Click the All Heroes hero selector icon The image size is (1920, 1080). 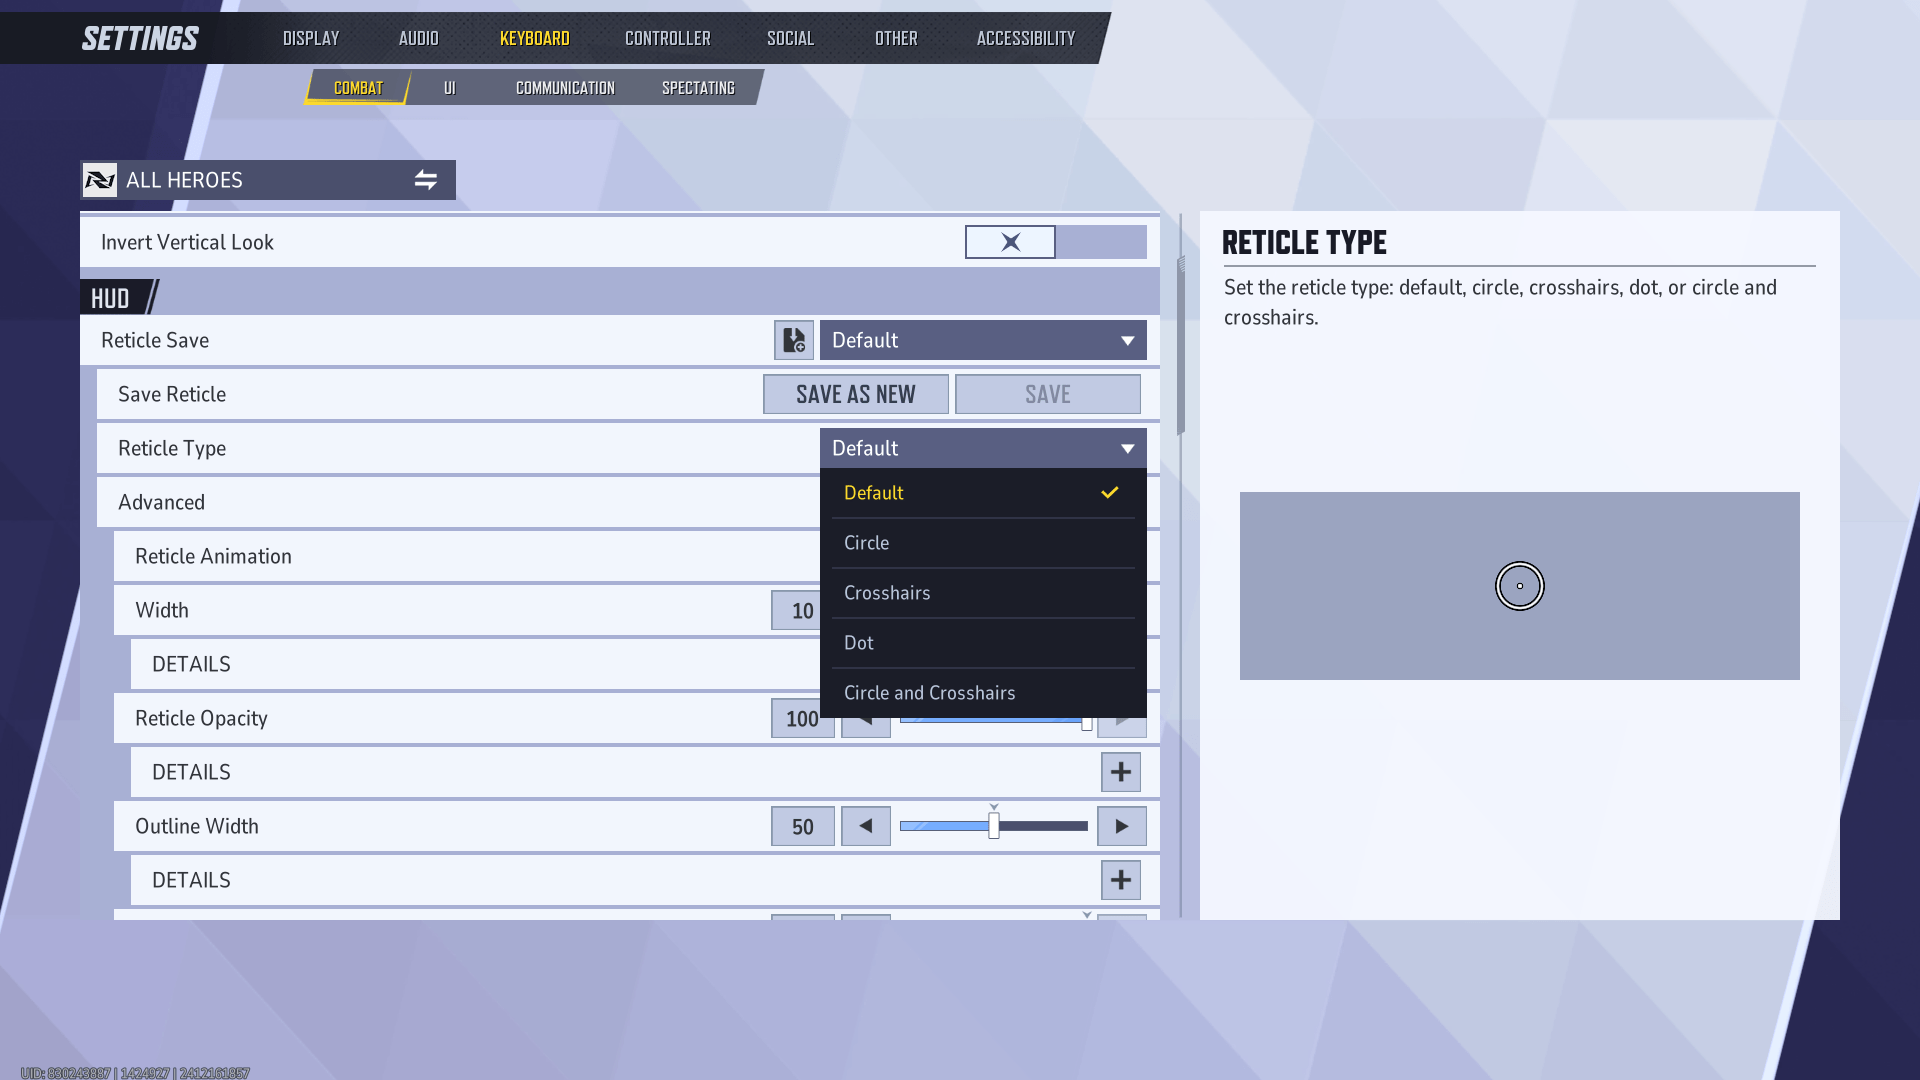99,179
